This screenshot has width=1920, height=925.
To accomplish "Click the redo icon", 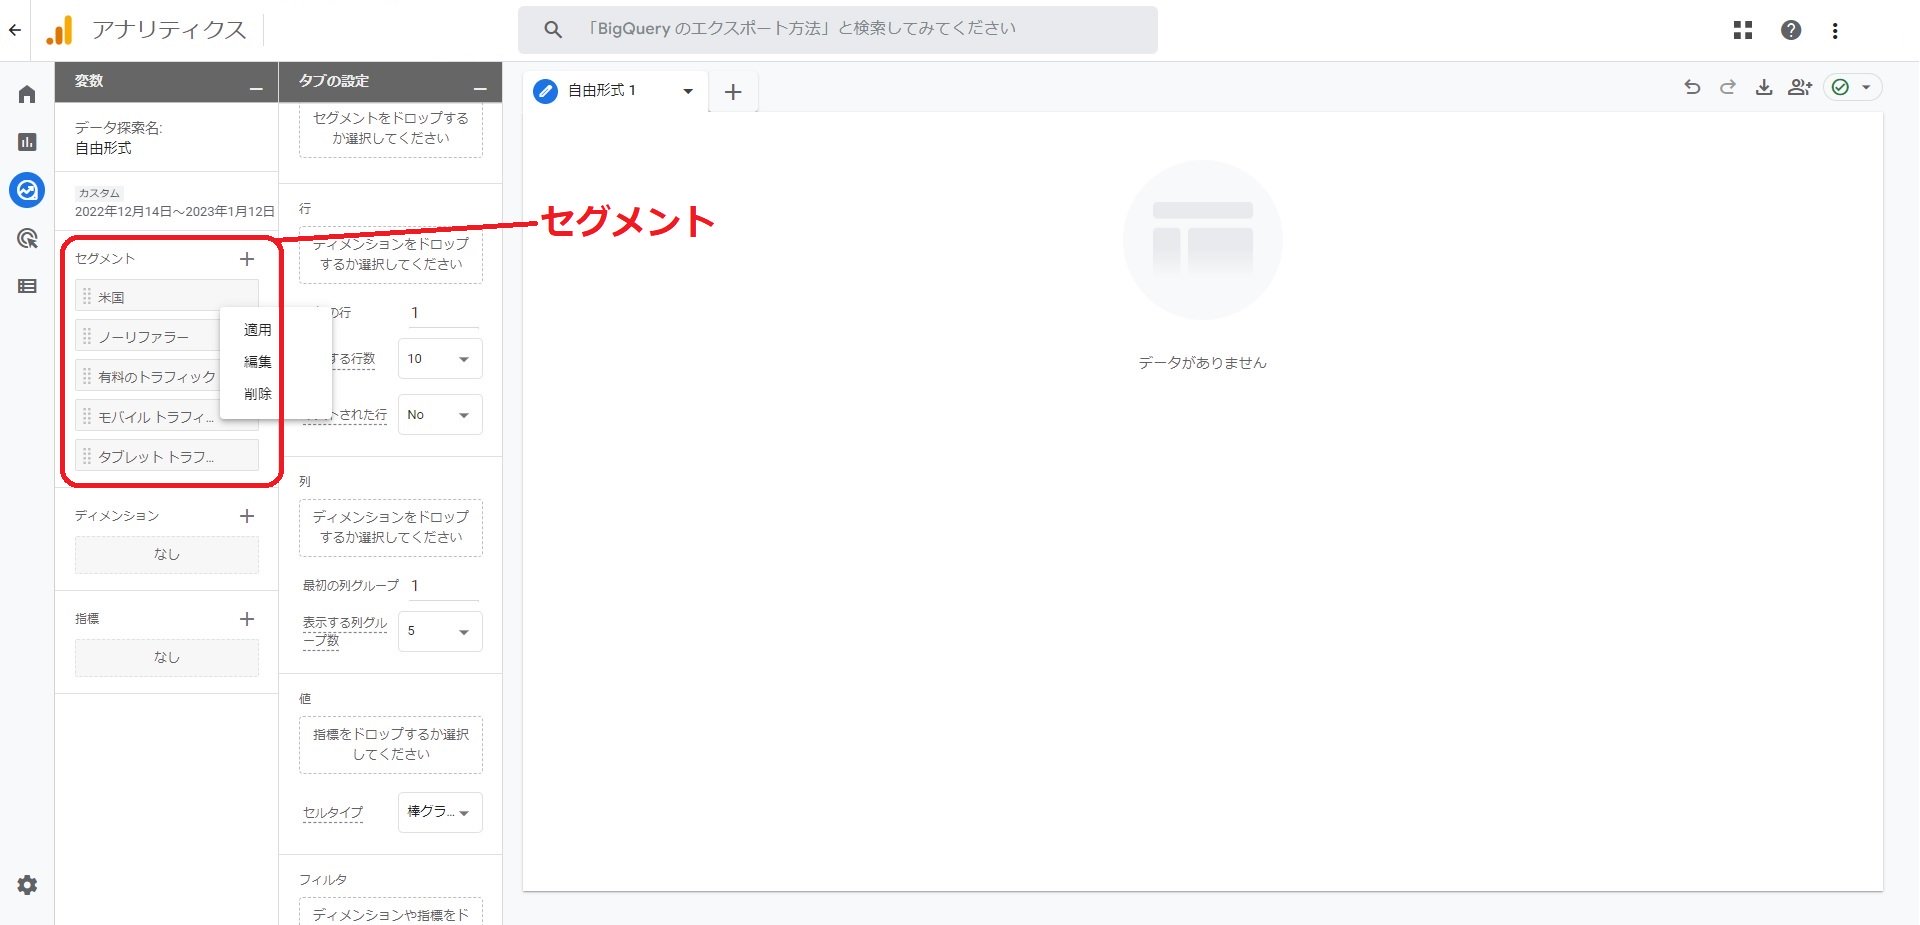I will [1728, 87].
